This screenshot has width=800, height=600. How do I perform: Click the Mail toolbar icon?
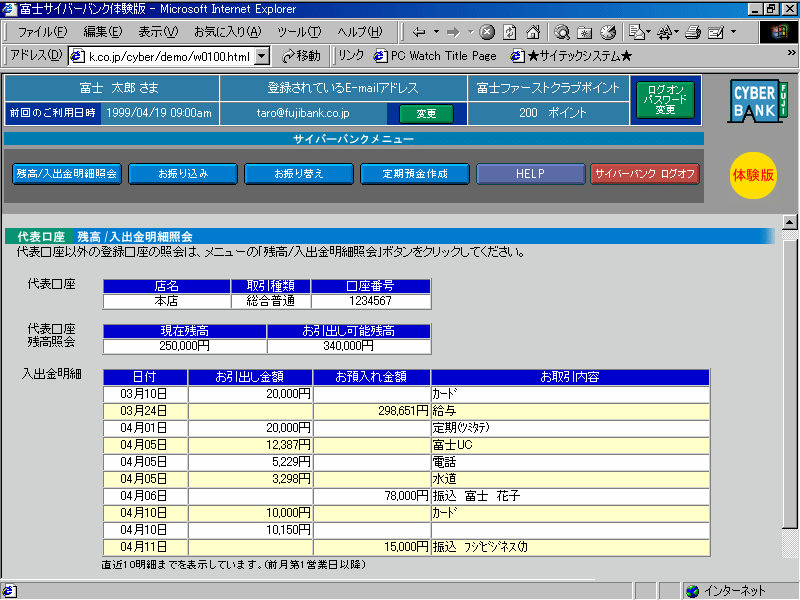(x=638, y=33)
